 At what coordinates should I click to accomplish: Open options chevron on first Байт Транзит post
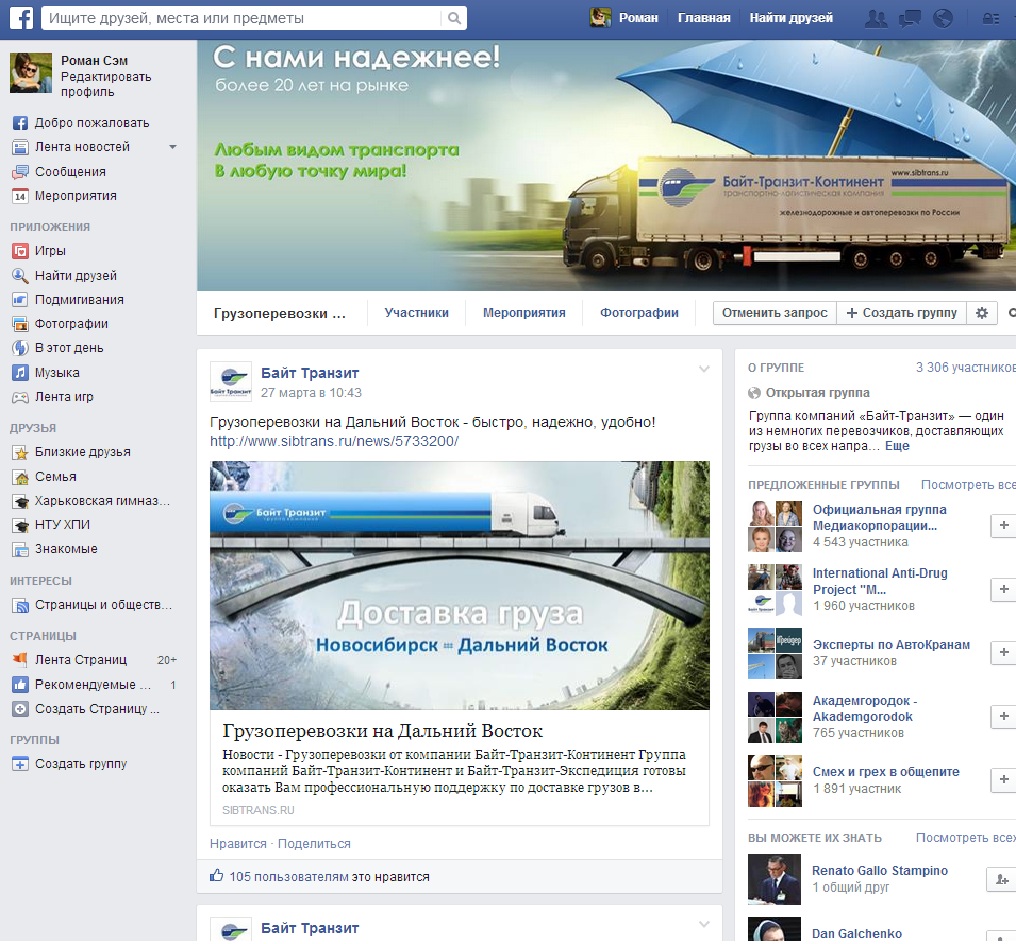(704, 369)
